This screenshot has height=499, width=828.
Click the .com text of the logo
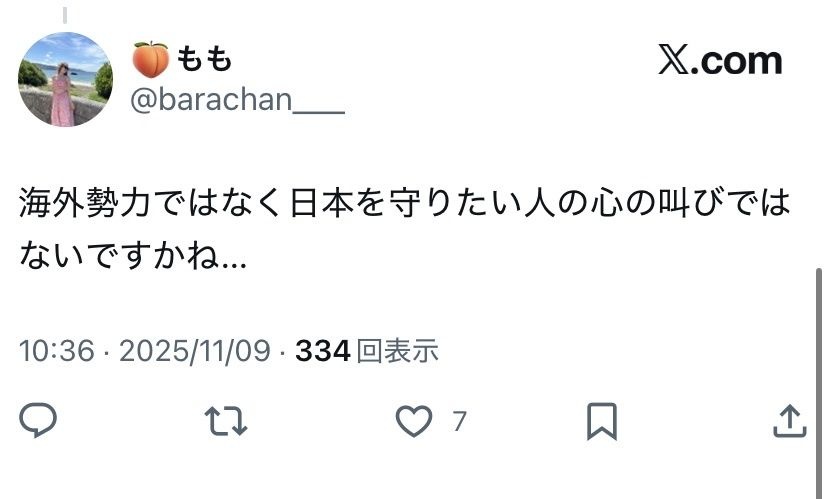(x=737, y=62)
